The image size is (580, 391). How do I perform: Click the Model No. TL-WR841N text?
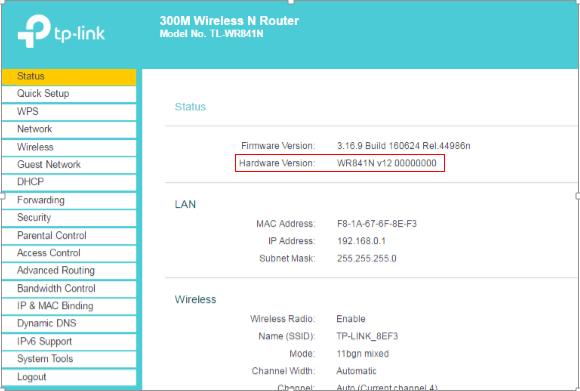(x=211, y=34)
